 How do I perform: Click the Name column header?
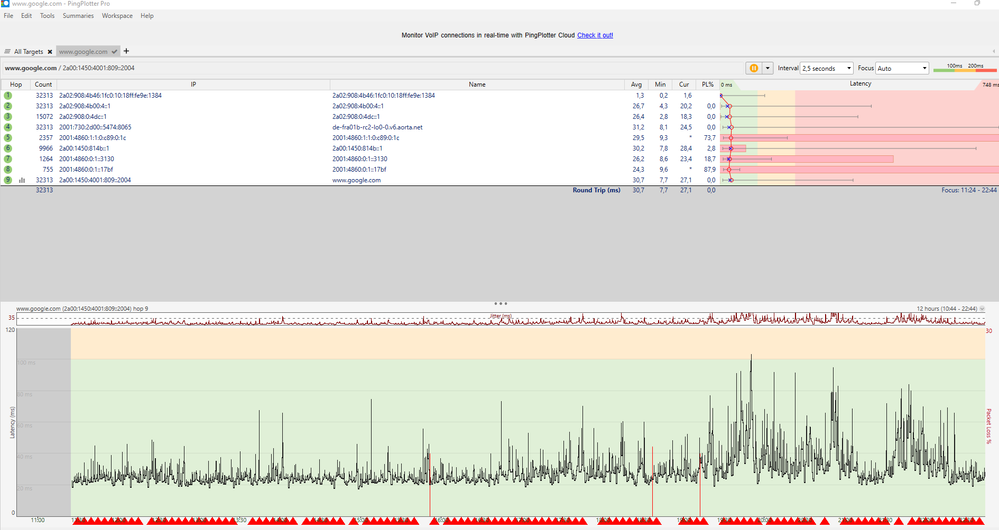[477, 84]
